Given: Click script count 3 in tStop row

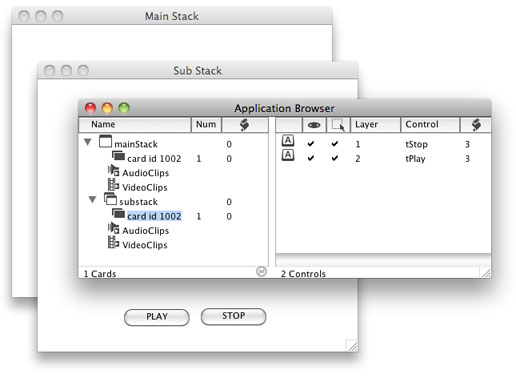Looking at the screenshot, I should [467, 144].
